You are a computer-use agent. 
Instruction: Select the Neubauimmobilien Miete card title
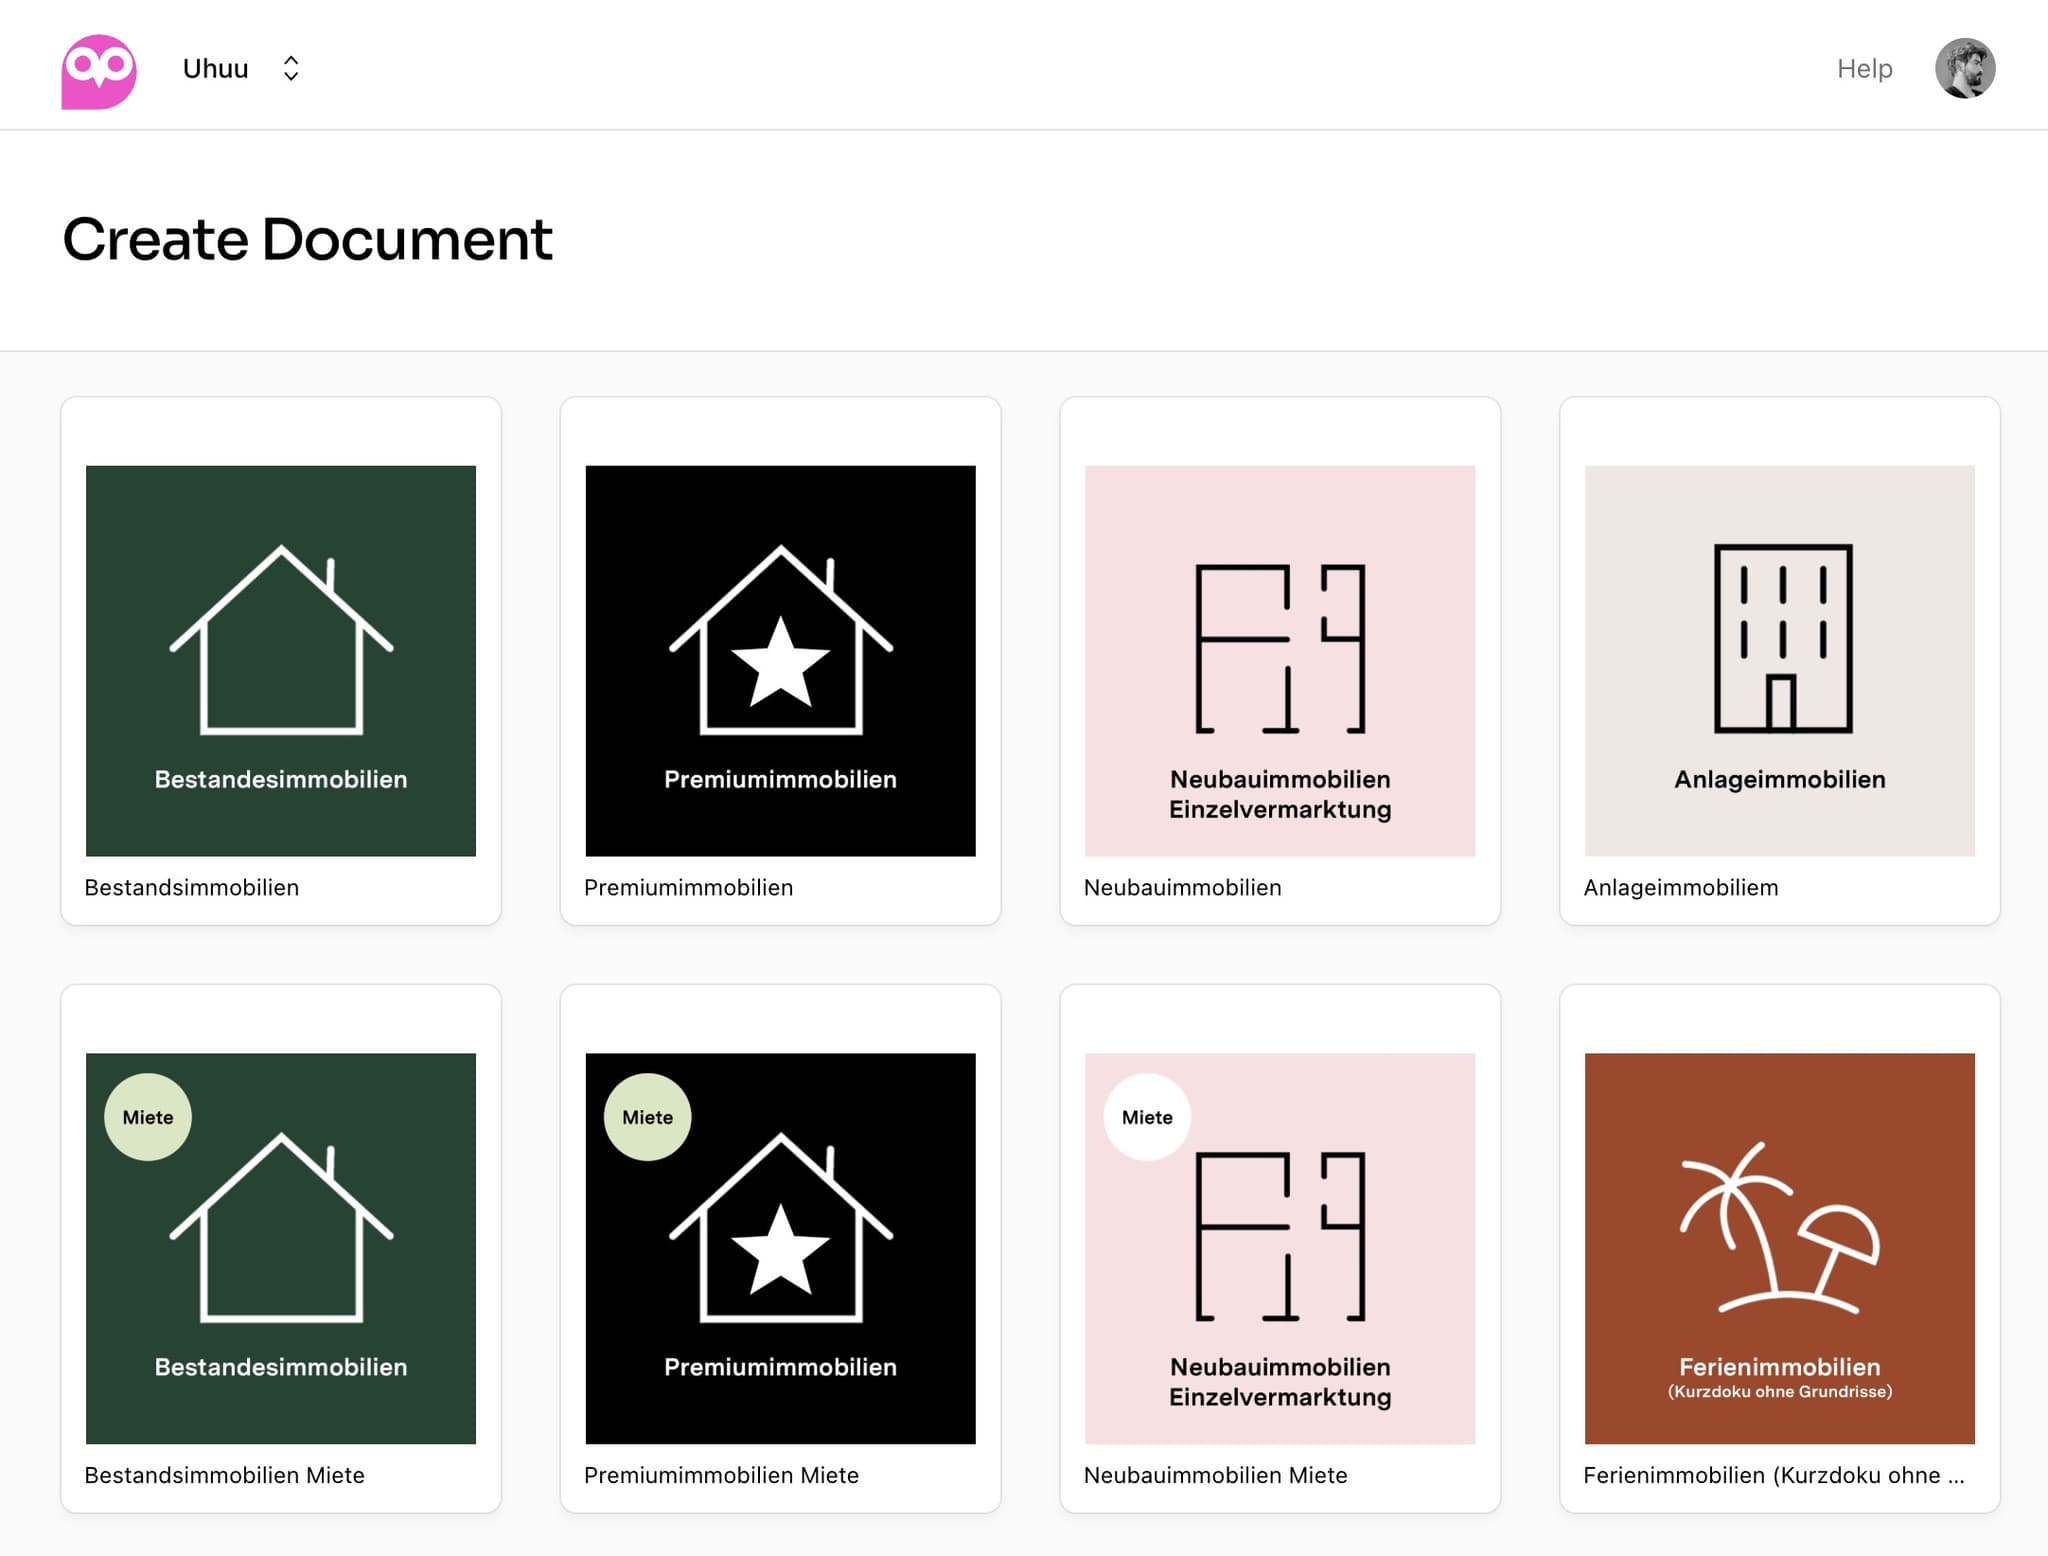click(1215, 1475)
